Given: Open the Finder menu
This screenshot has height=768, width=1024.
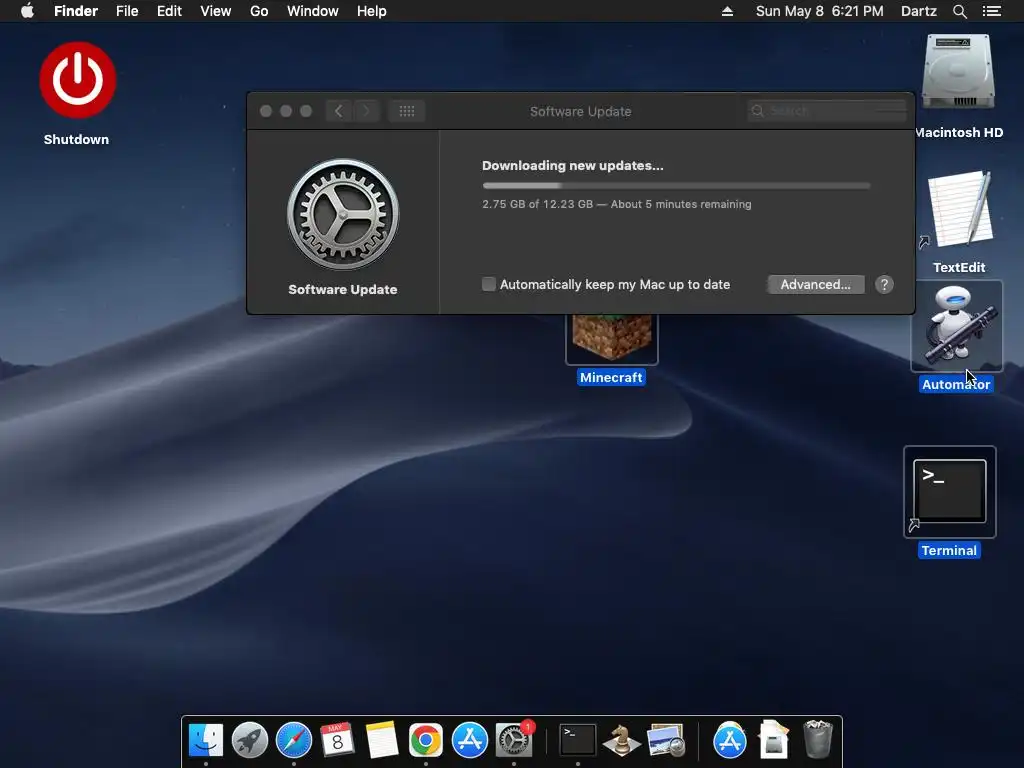Looking at the screenshot, I should (76, 11).
